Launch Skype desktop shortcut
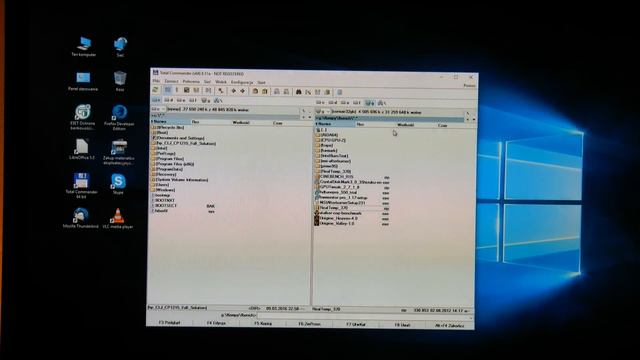The image size is (640, 360). (x=118, y=184)
